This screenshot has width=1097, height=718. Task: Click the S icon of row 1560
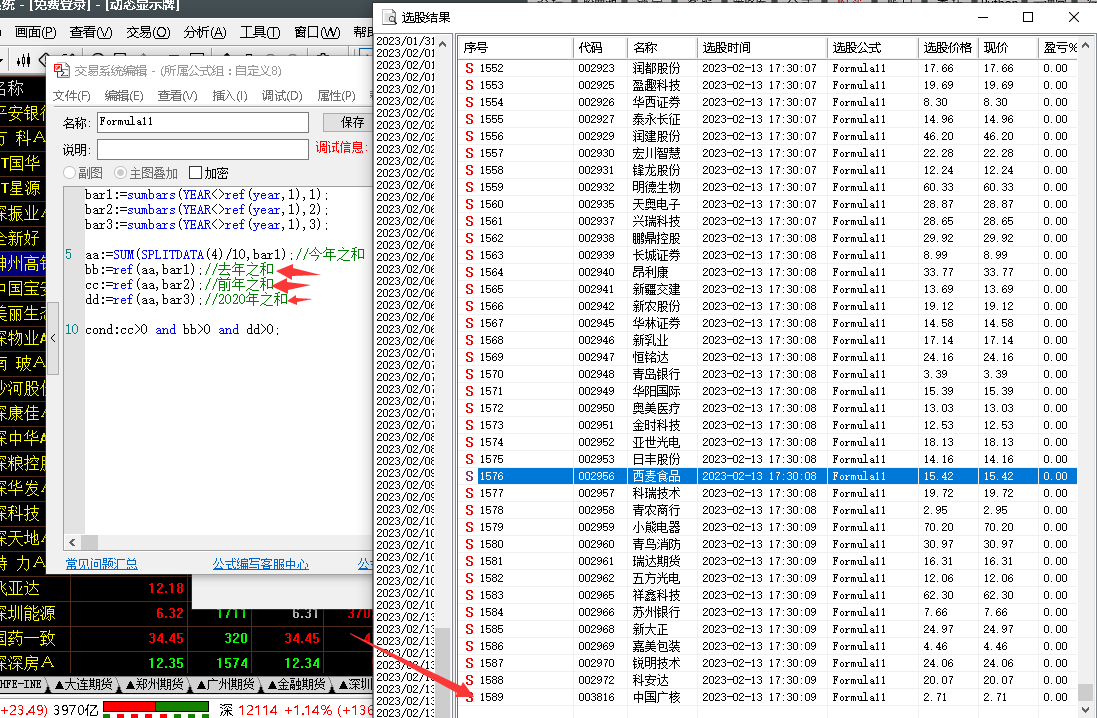[469, 204]
